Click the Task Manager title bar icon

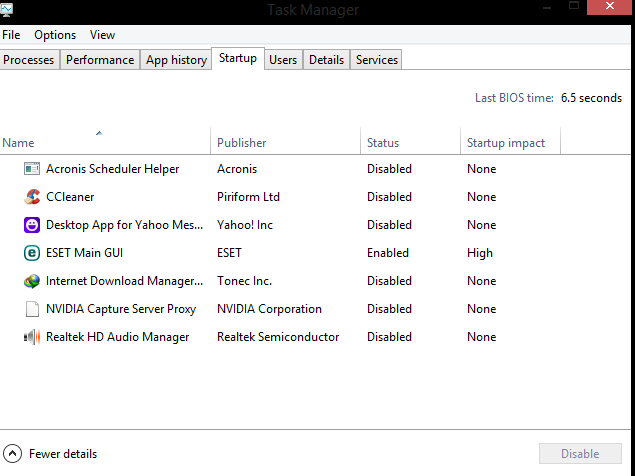tap(7, 10)
